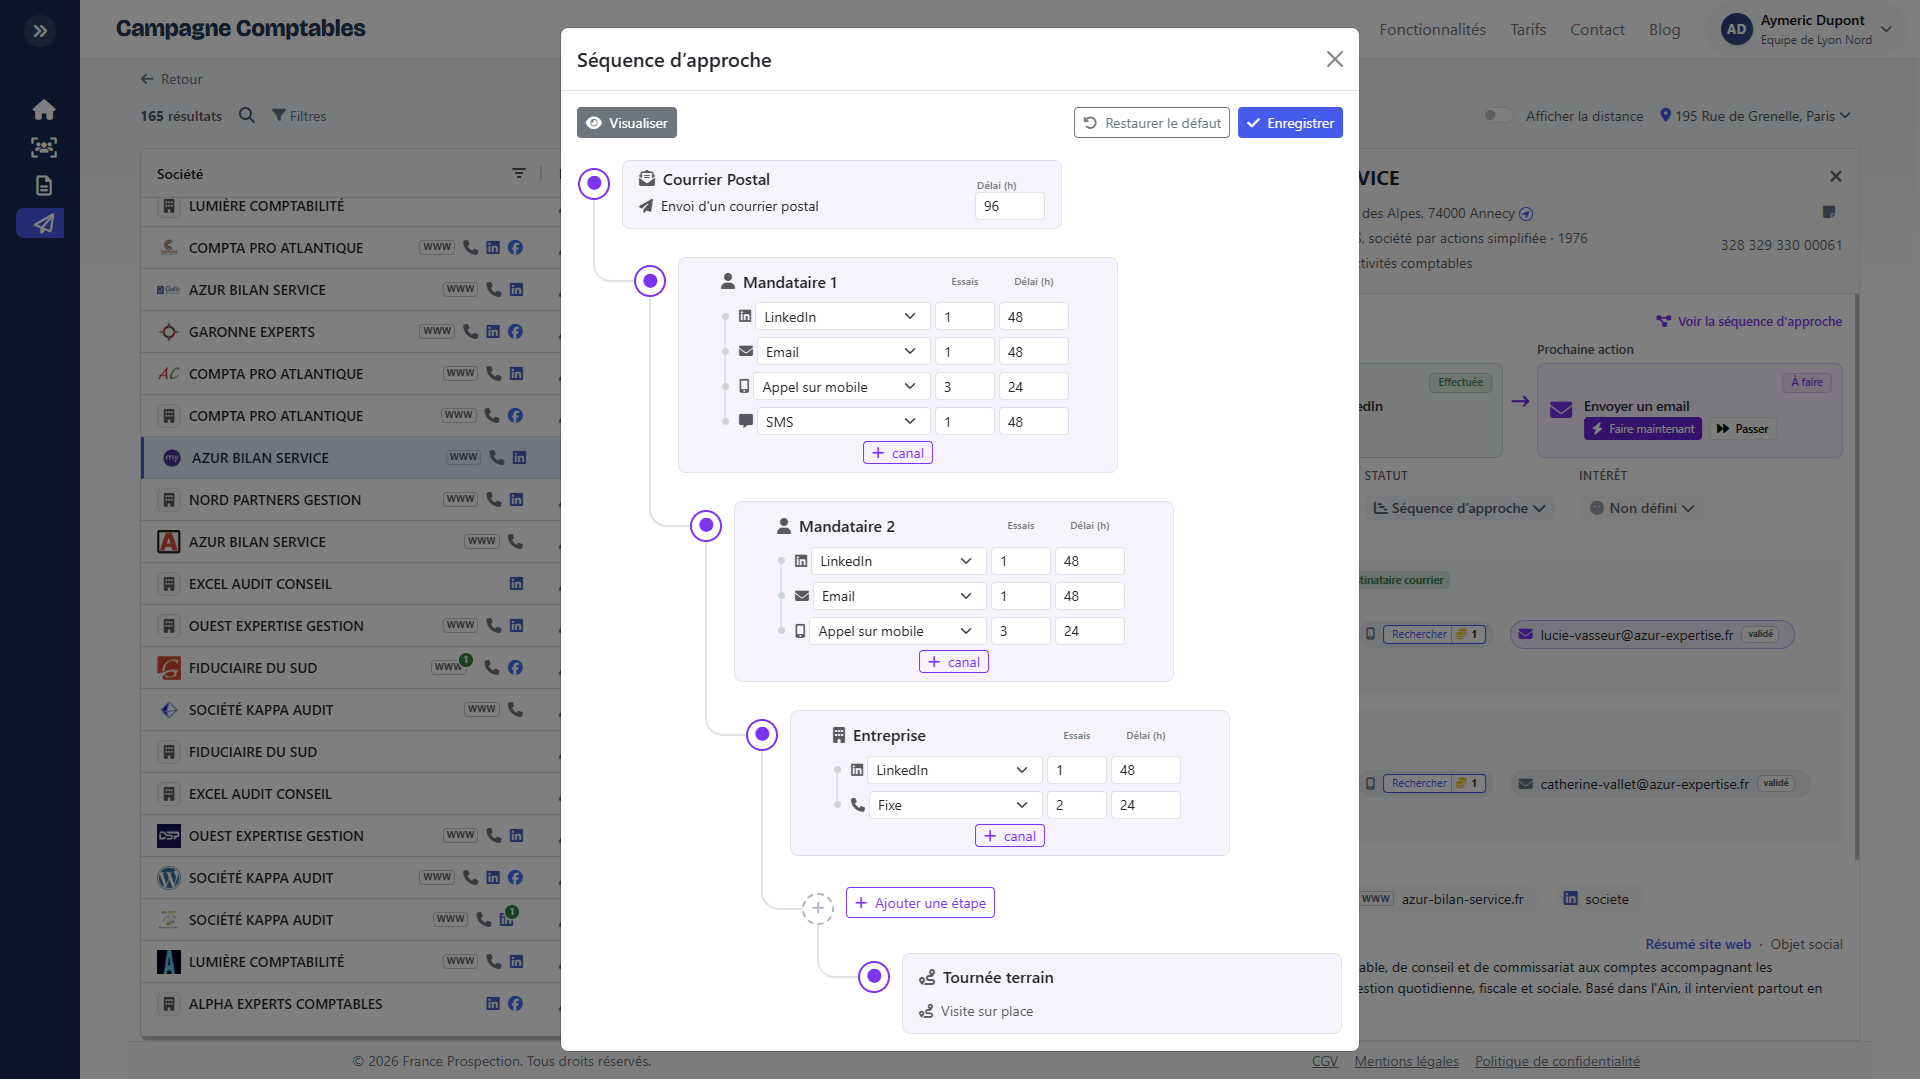Click Enregistrer button
Viewport: 1920px width, 1080px height.
(1290, 123)
